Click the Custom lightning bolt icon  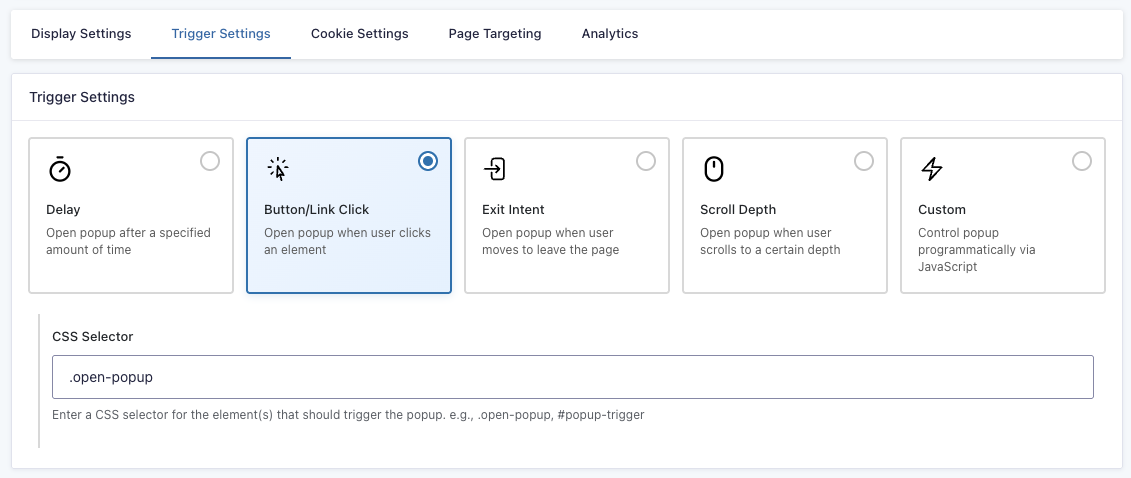click(x=931, y=169)
